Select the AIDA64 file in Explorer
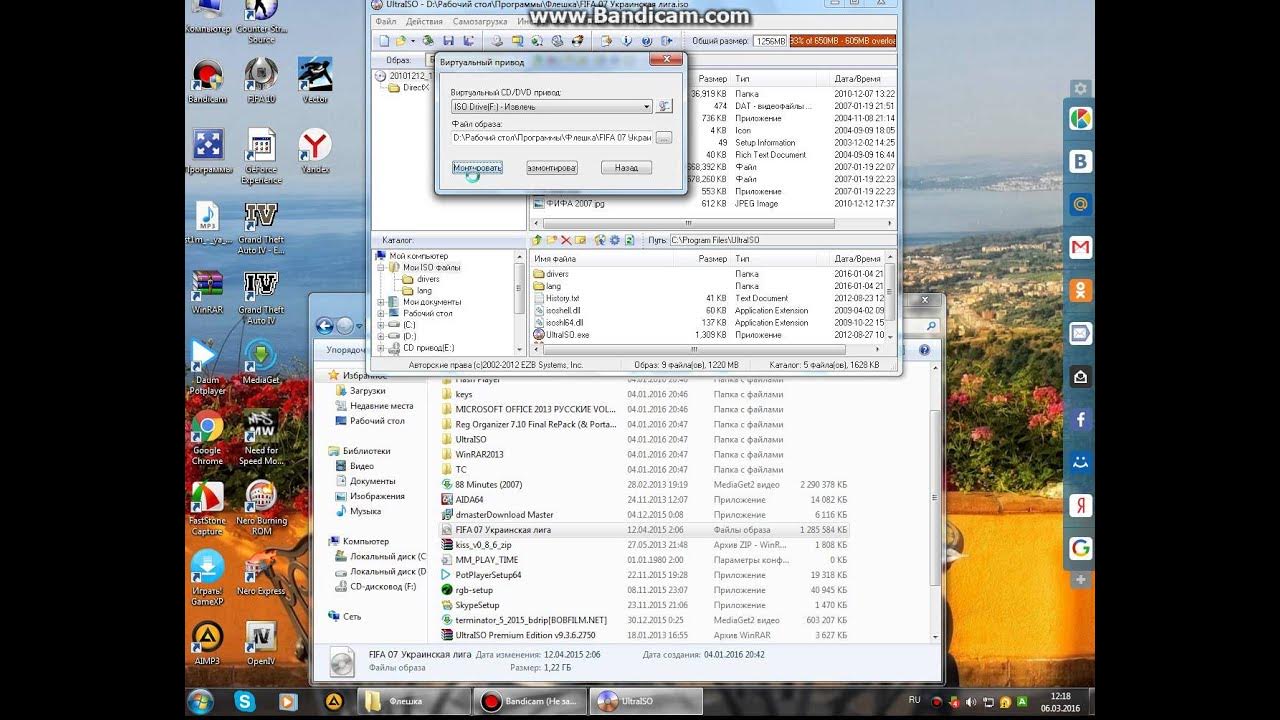 pyautogui.click(x=469, y=499)
